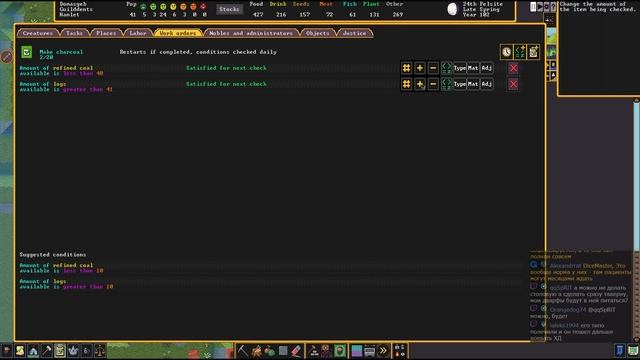Switch to the Tasks tab

click(74, 33)
